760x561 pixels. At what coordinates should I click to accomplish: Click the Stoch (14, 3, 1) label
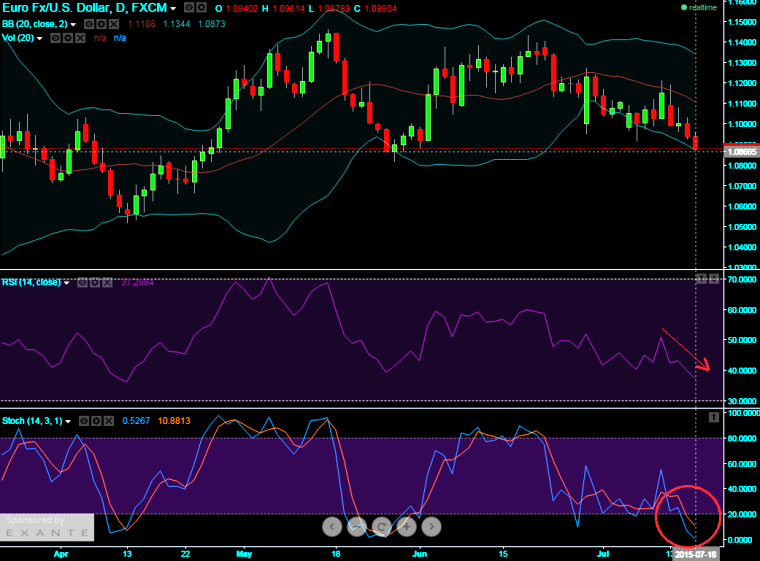(x=32, y=421)
